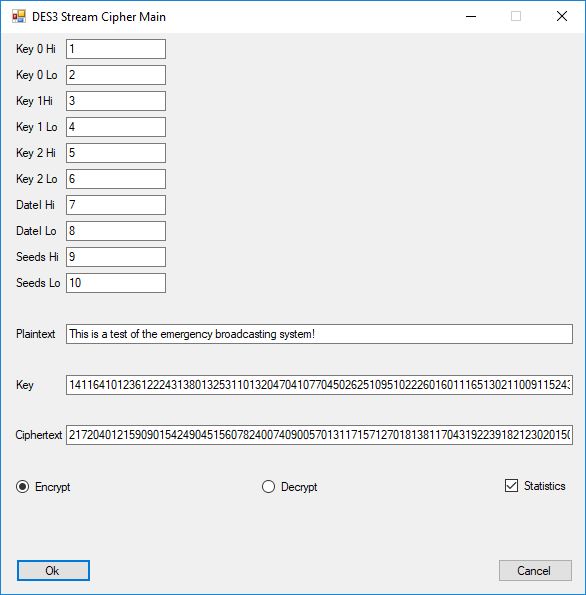Close the DES3 Stream Cipher window

click(x=562, y=16)
